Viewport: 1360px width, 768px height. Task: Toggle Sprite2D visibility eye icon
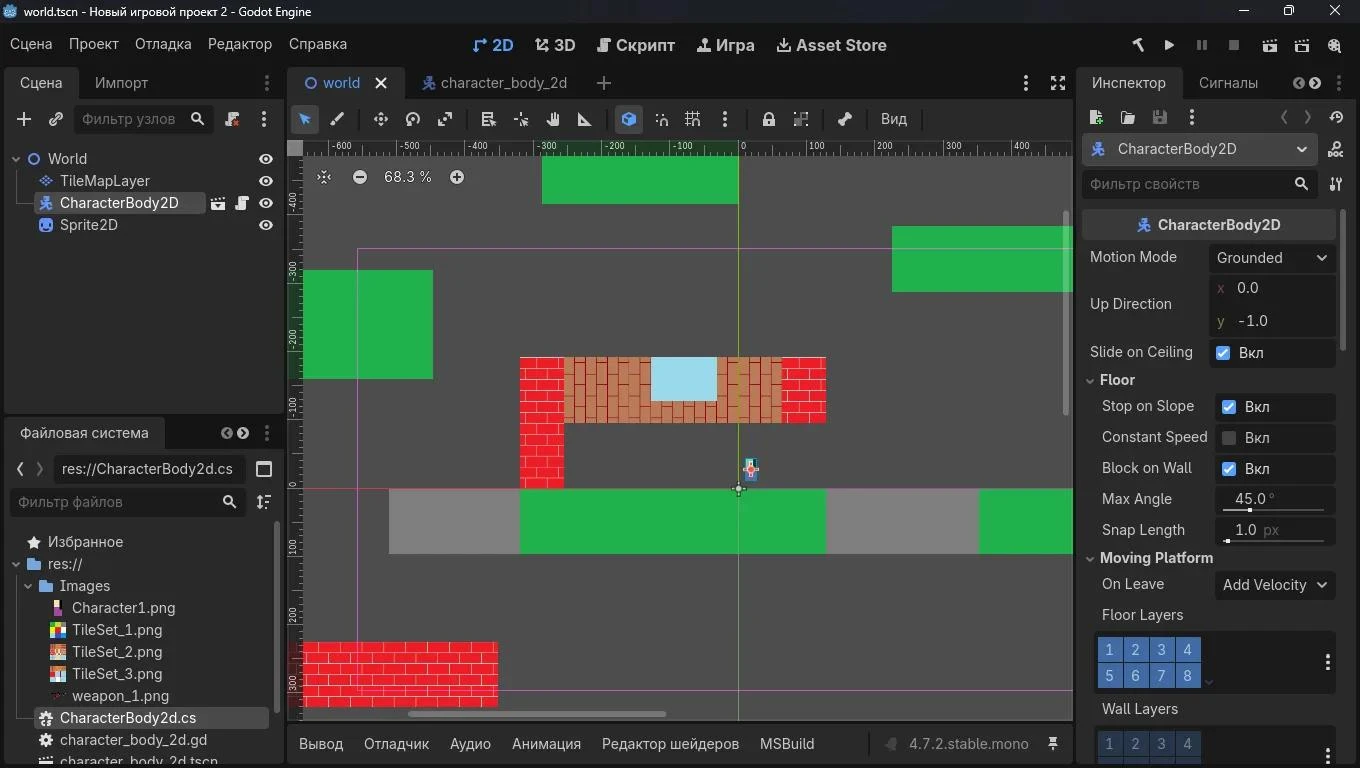266,225
